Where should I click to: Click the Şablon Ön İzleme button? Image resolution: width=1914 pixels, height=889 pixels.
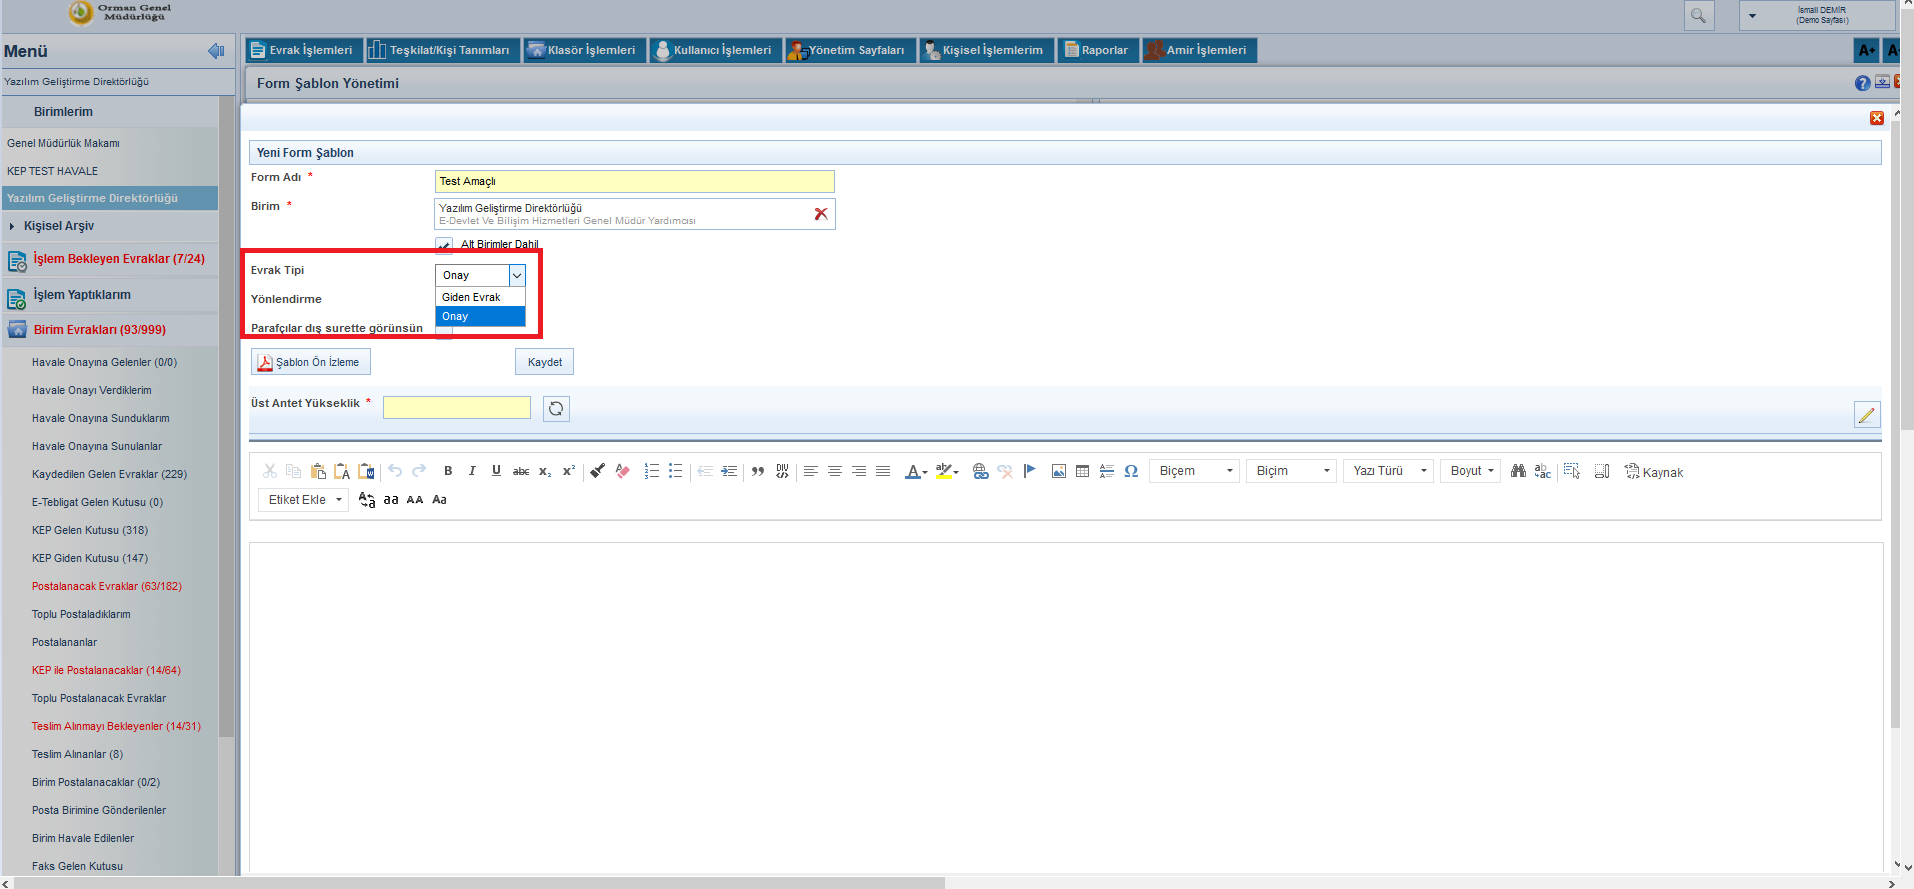coord(310,362)
